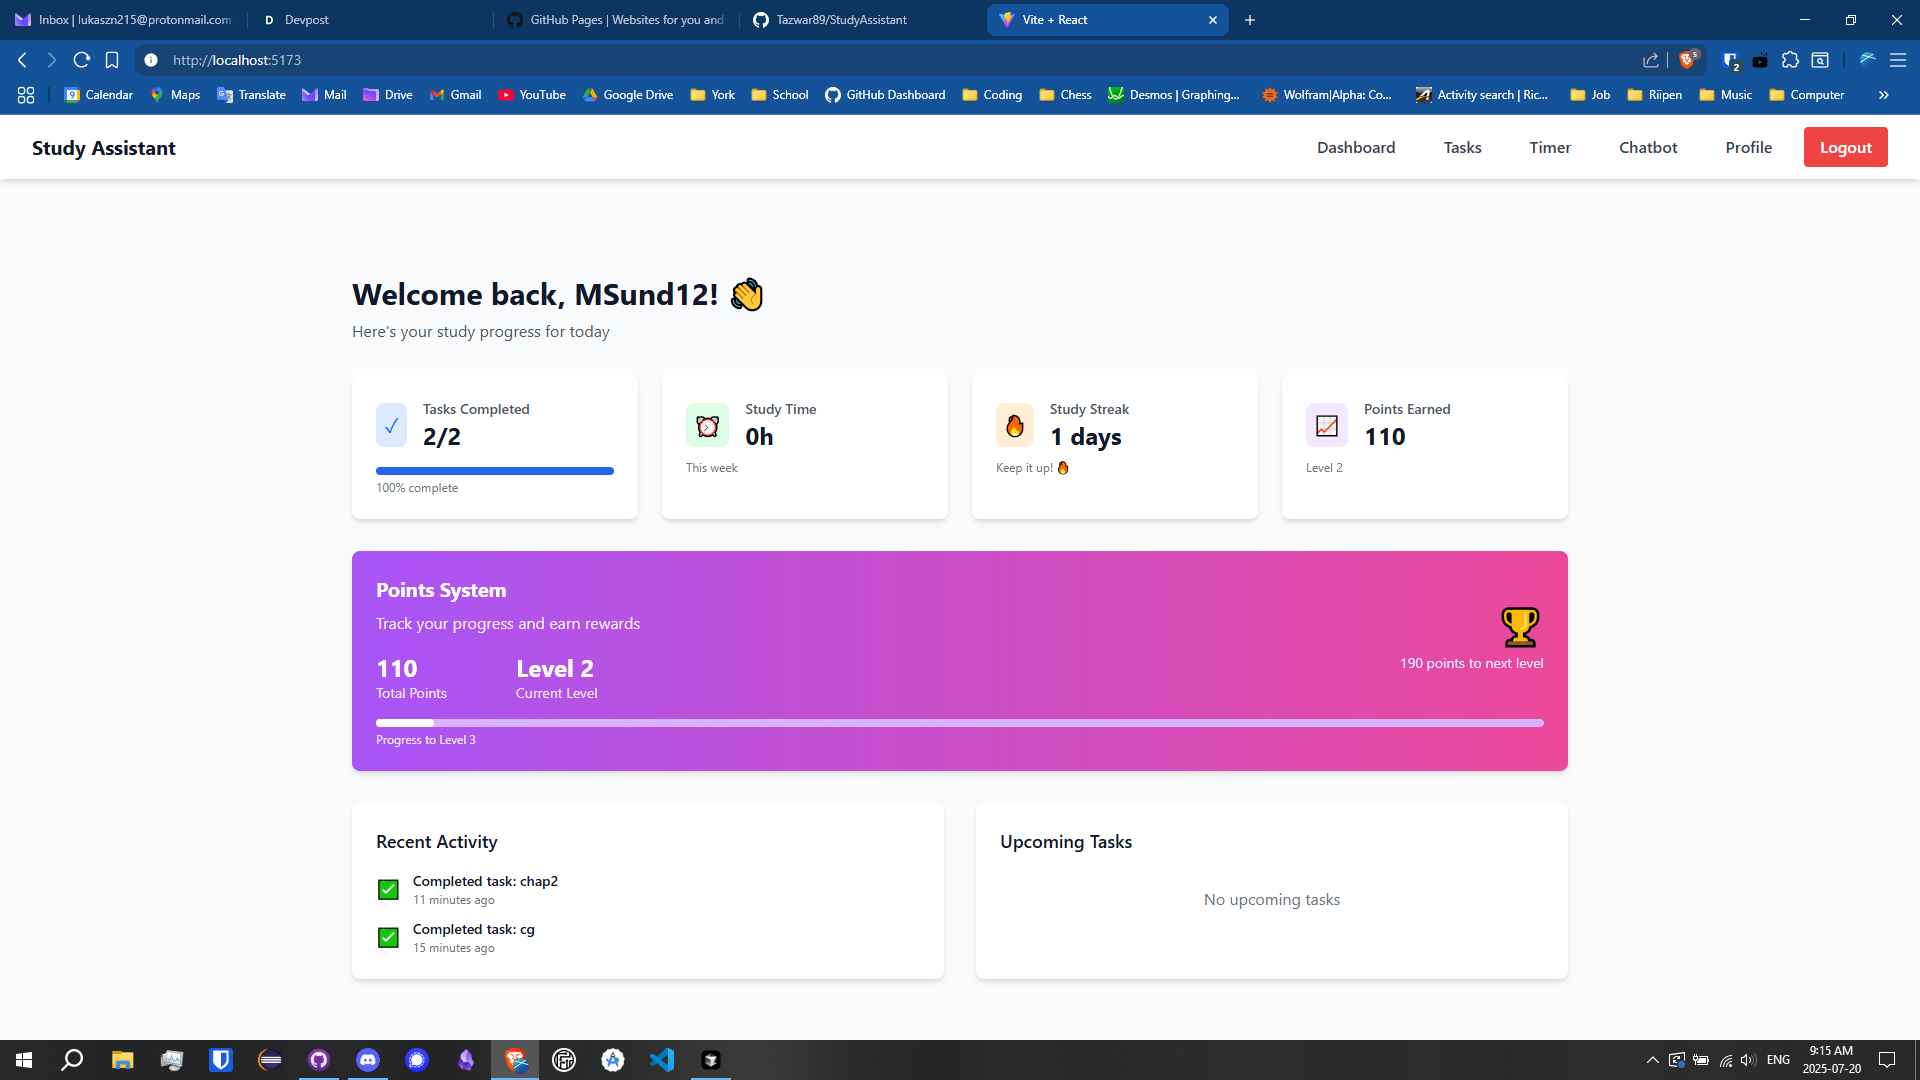The height and width of the screenshot is (1080, 1920).
Task: Click the green checkbox beside cg task
Action: tap(388, 937)
